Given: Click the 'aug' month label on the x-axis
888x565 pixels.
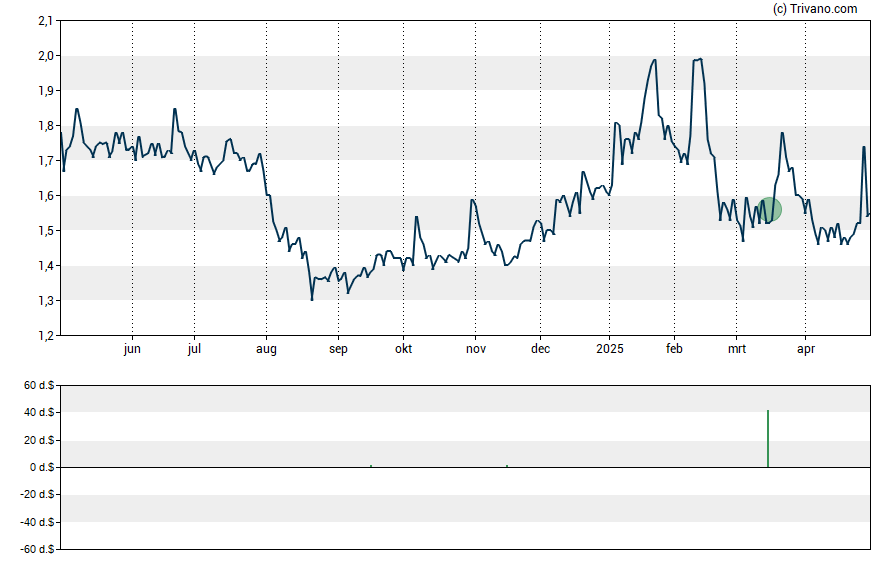Looking at the screenshot, I should (x=266, y=349).
